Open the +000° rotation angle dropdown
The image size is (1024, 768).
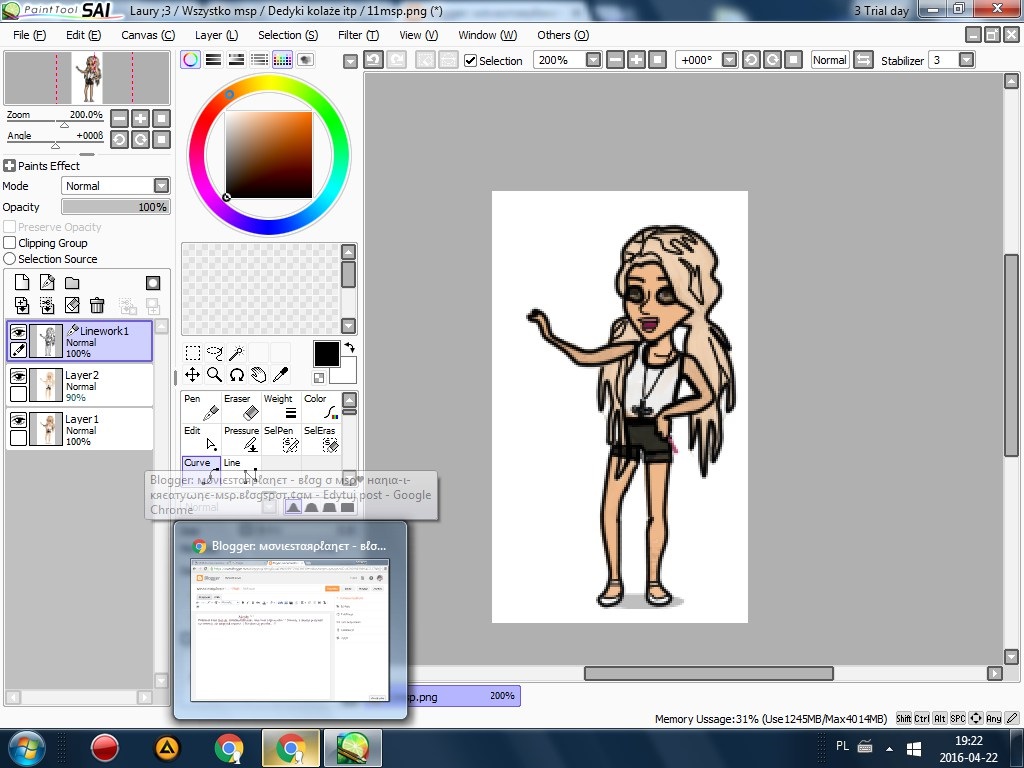tap(729, 60)
